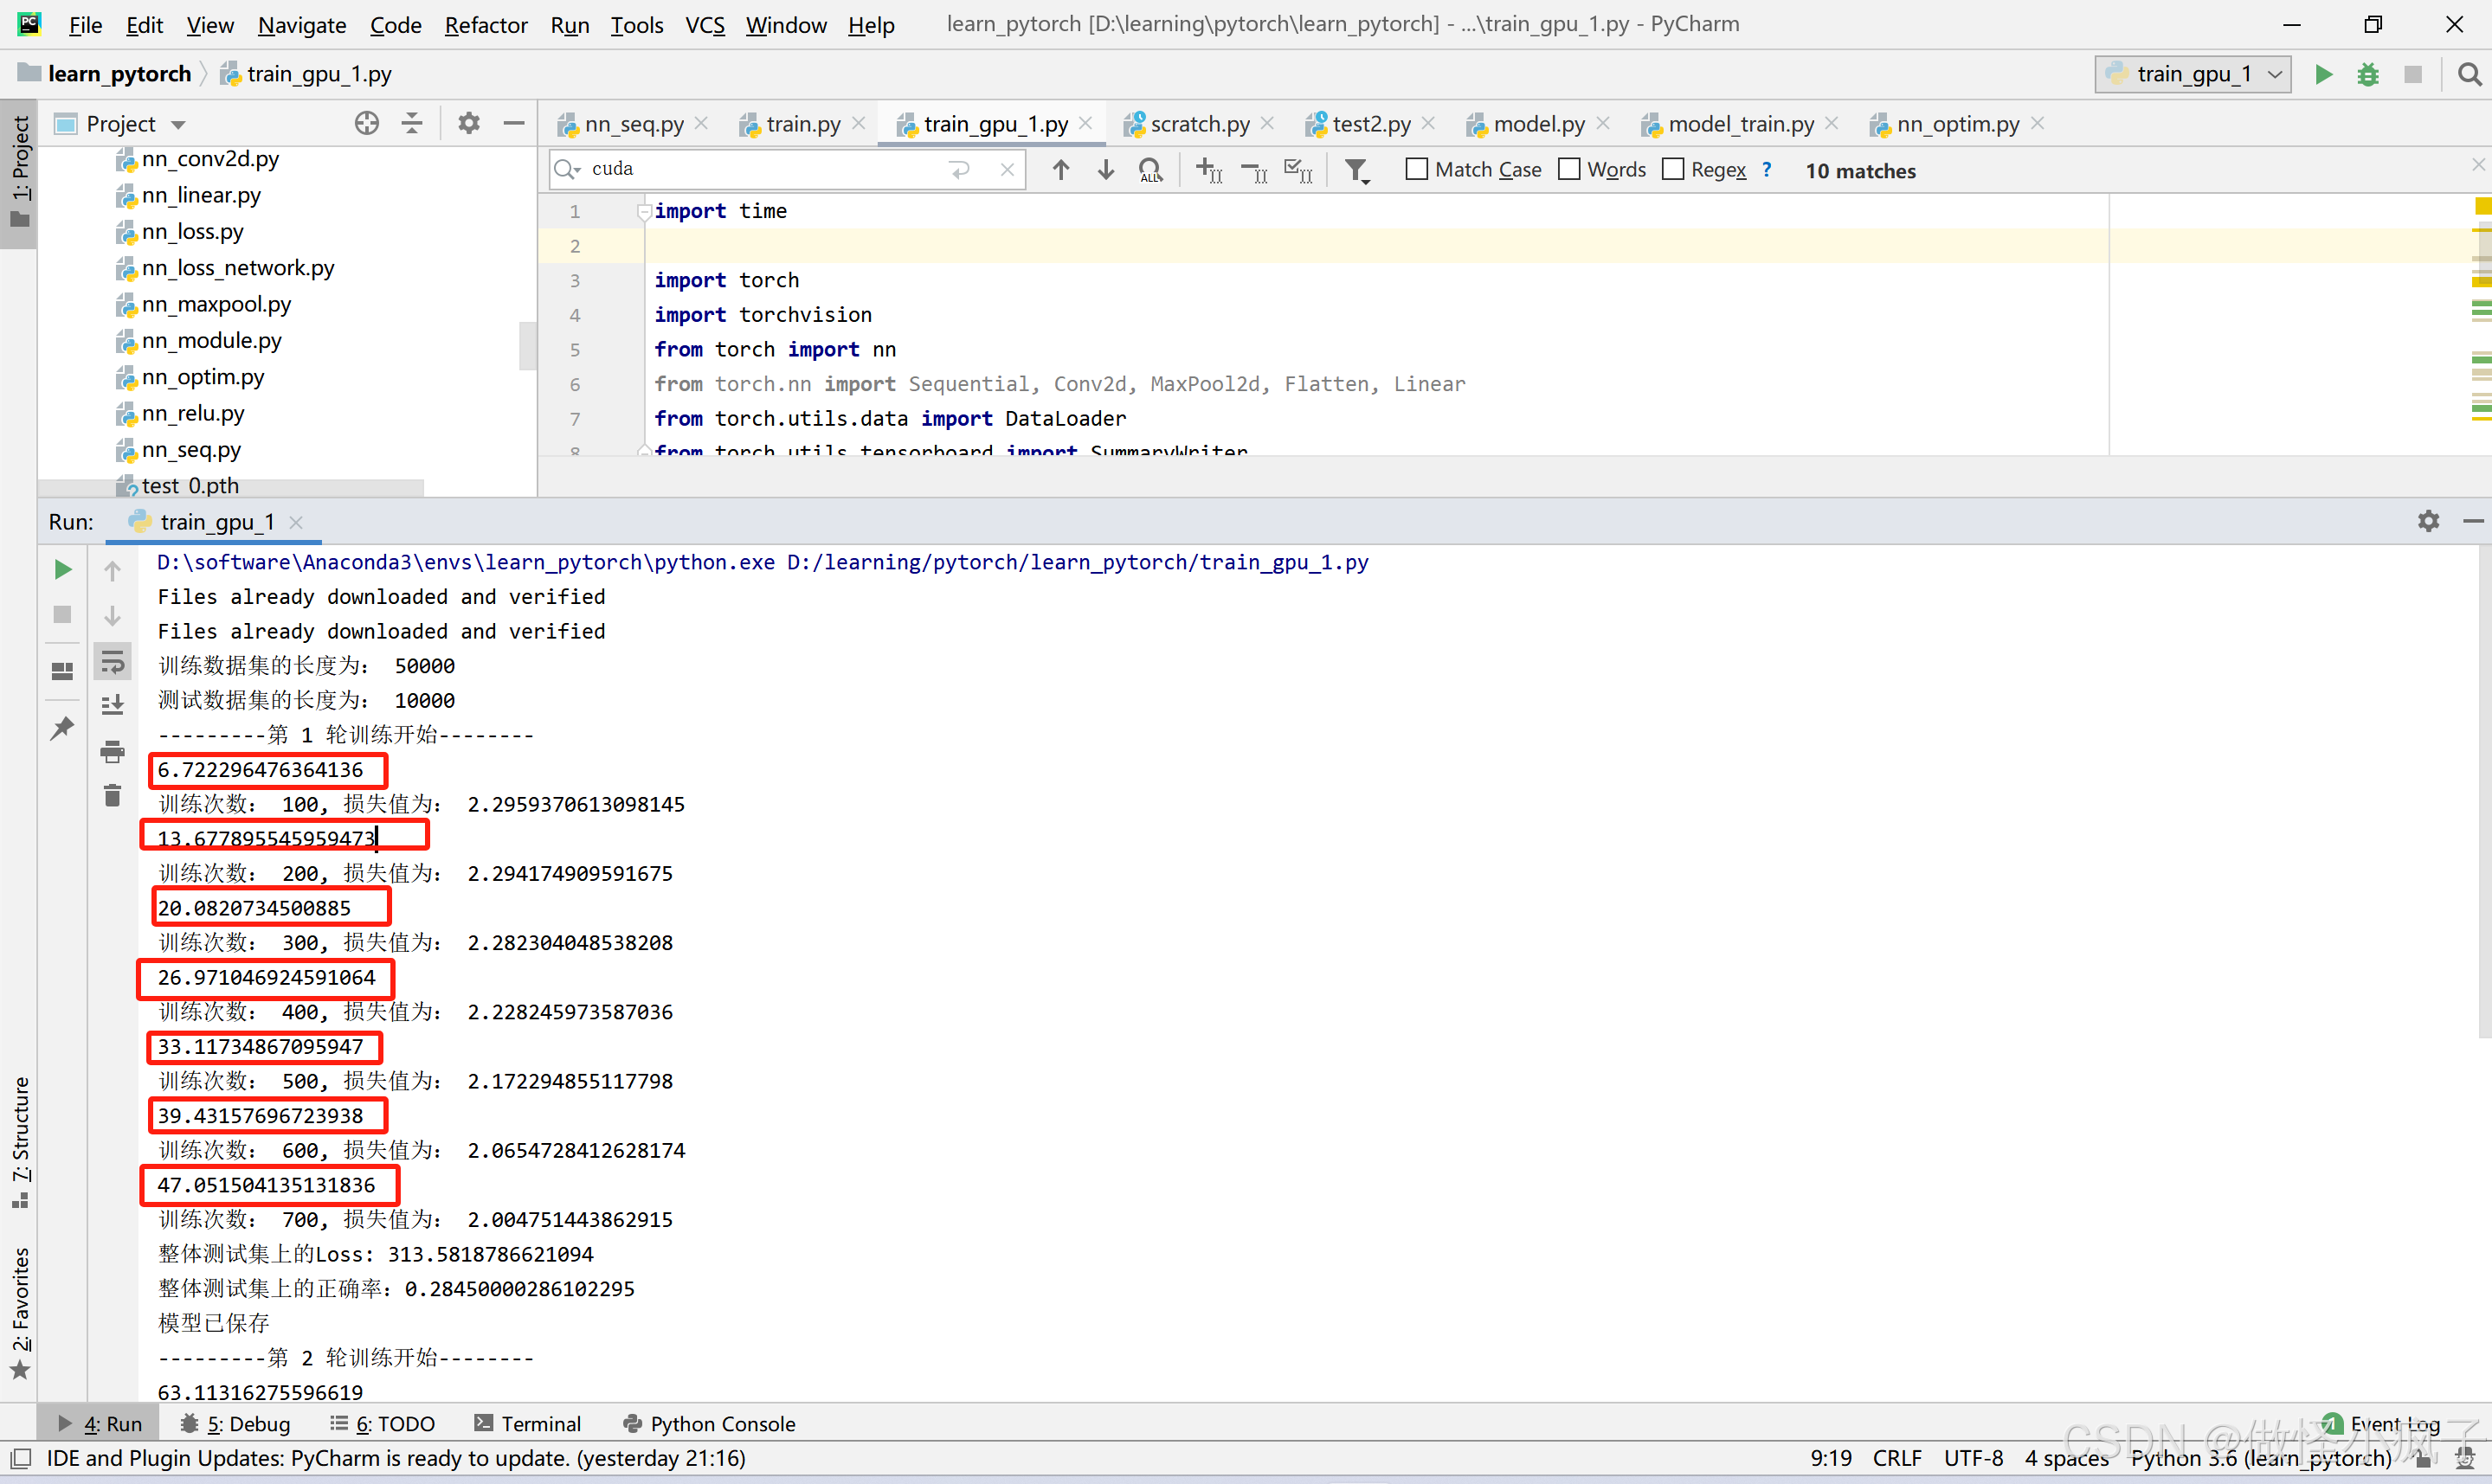The image size is (2492, 1484).
Task: Enable the Regex checkbox
Action: tap(1672, 170)
